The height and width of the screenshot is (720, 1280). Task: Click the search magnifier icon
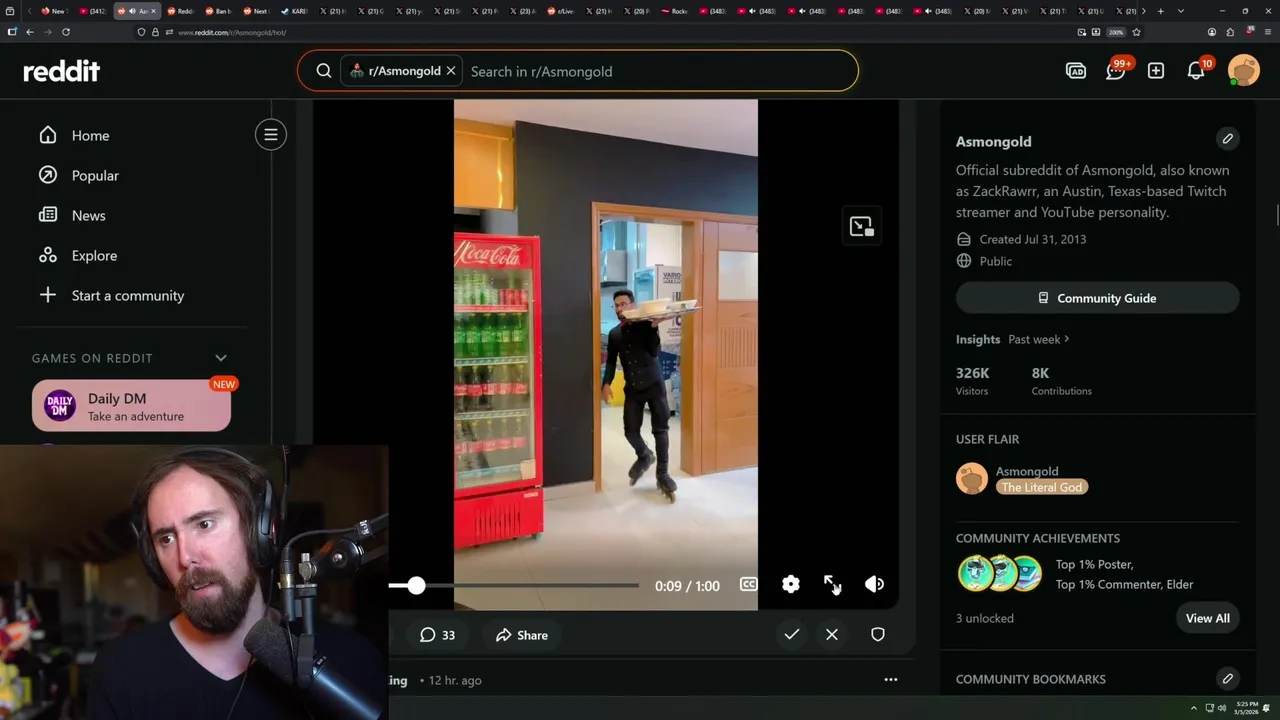point(324,71)
